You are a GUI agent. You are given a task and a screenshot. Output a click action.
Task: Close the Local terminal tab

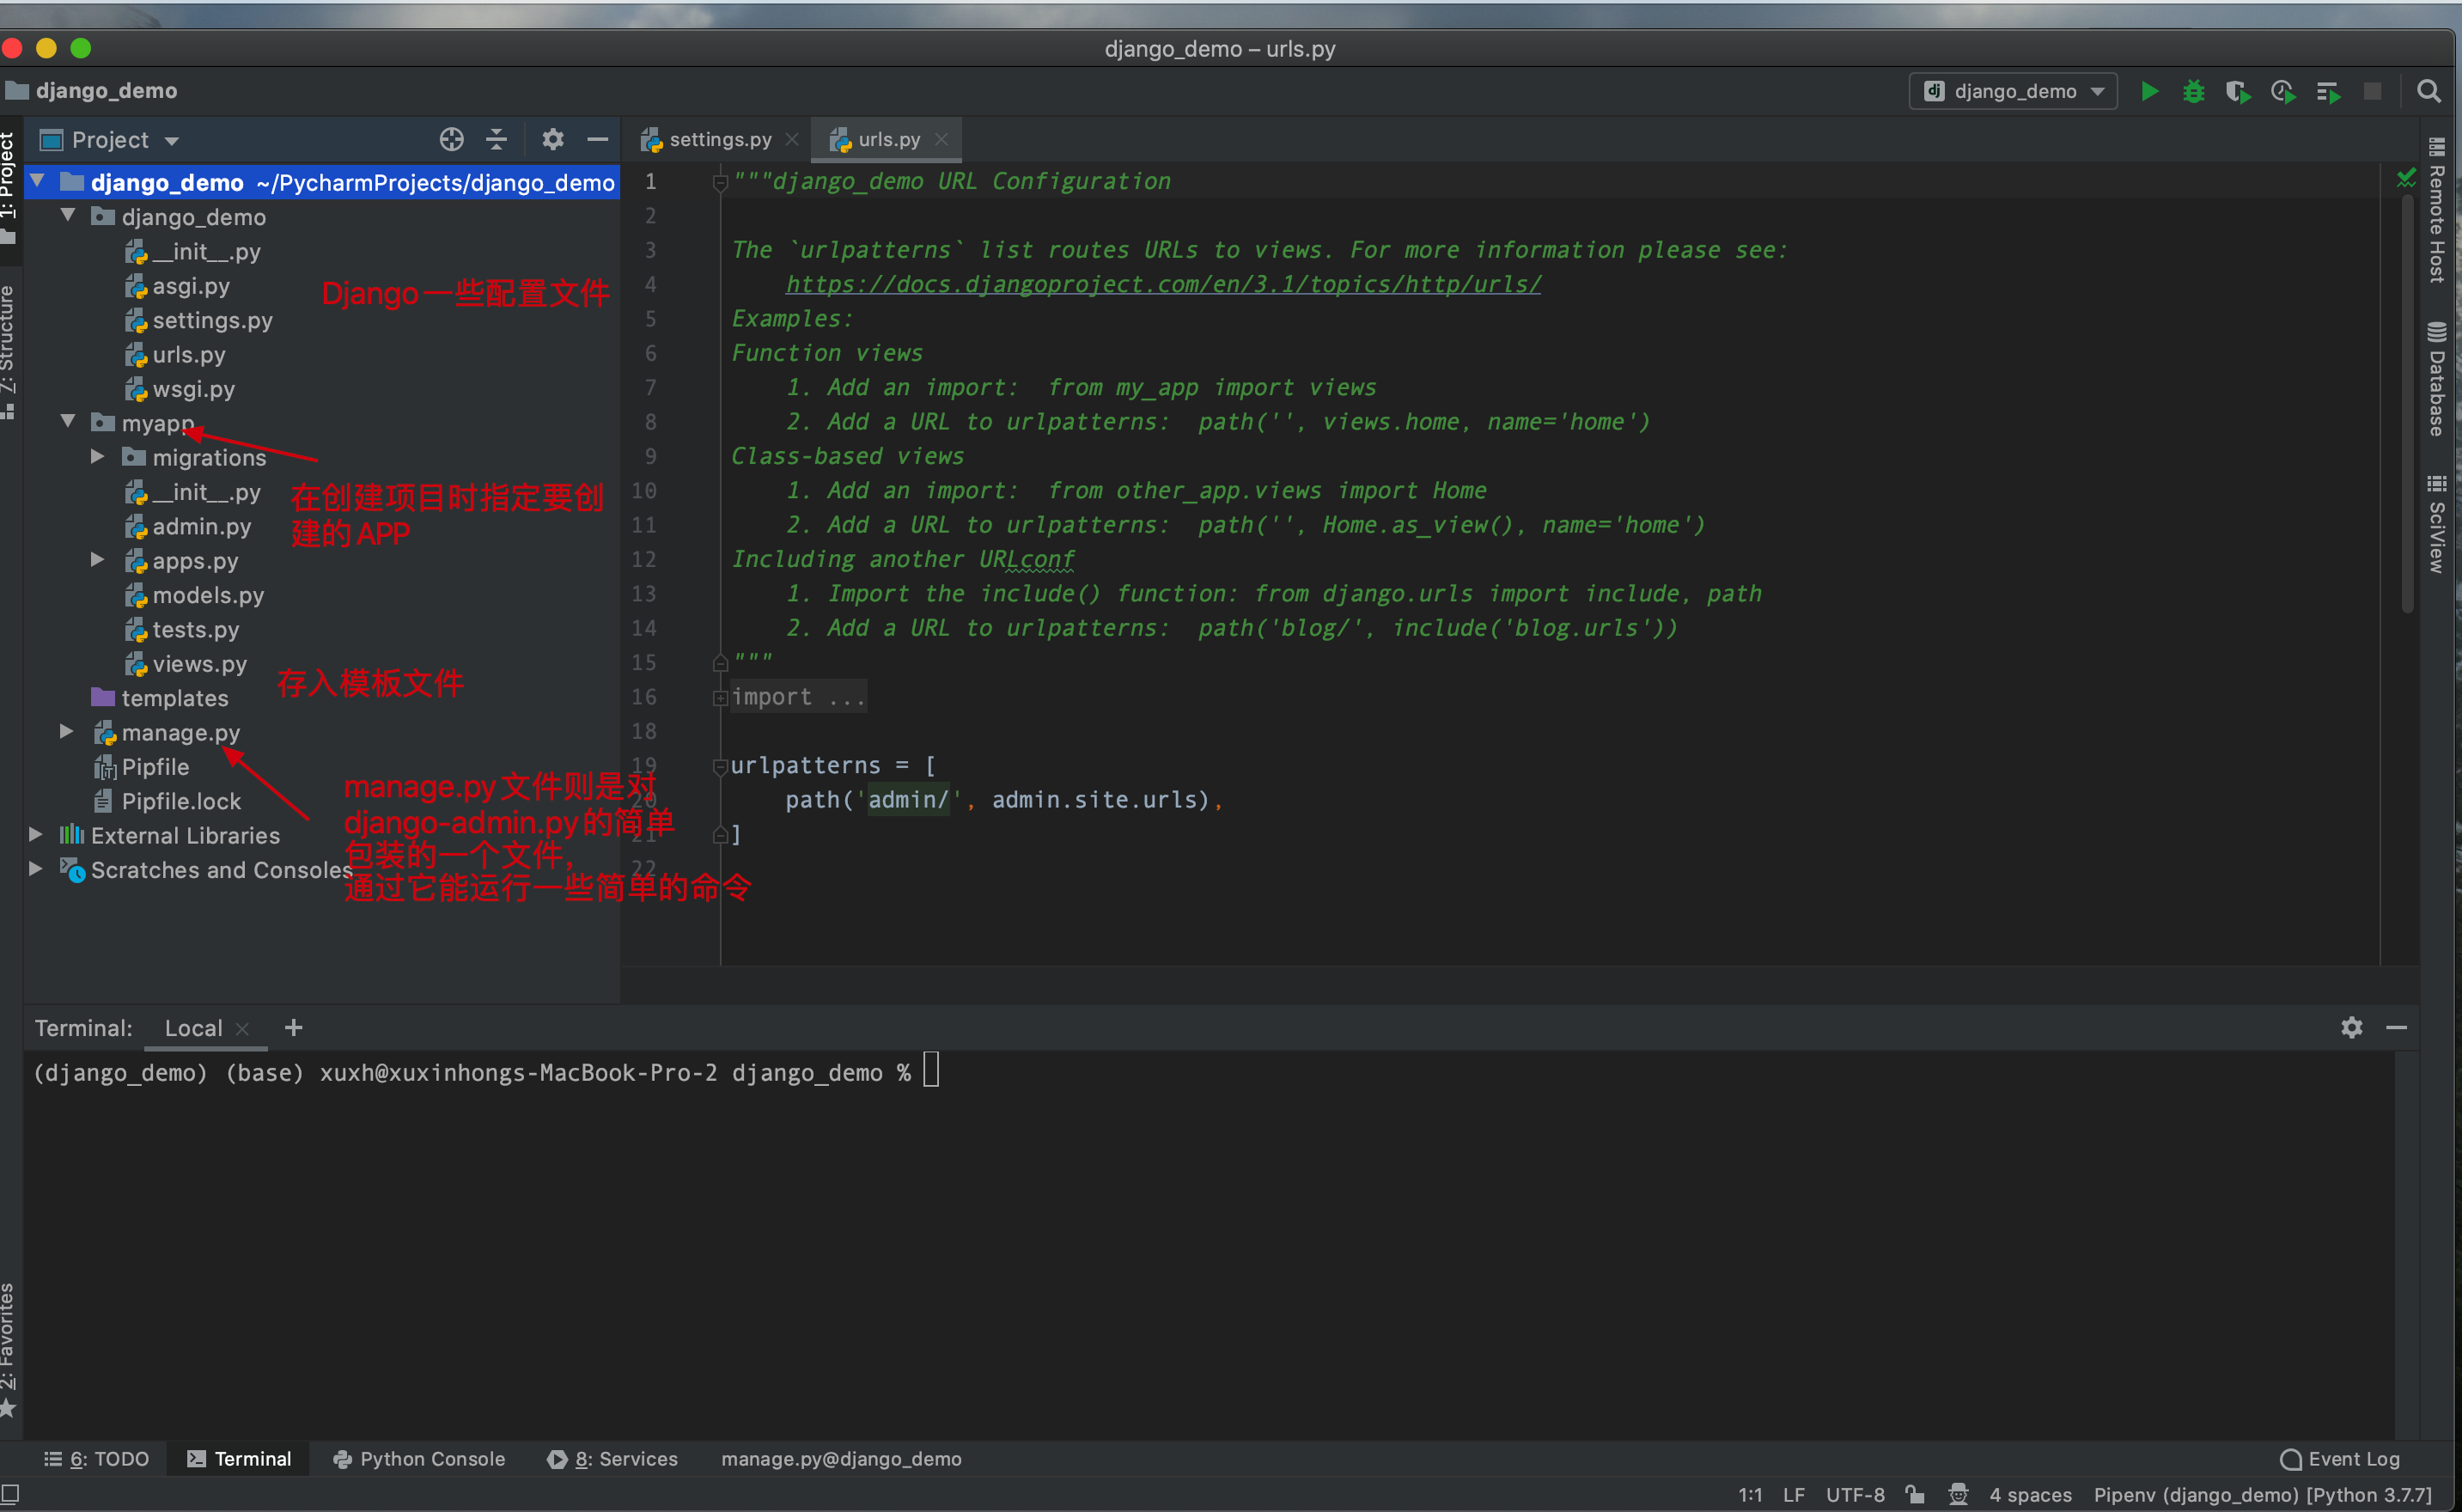242,1028
